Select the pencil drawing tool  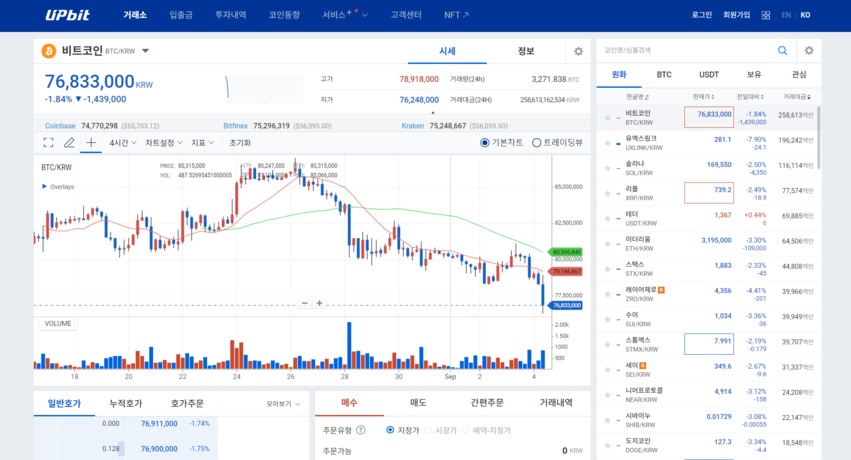click(69, 143)
